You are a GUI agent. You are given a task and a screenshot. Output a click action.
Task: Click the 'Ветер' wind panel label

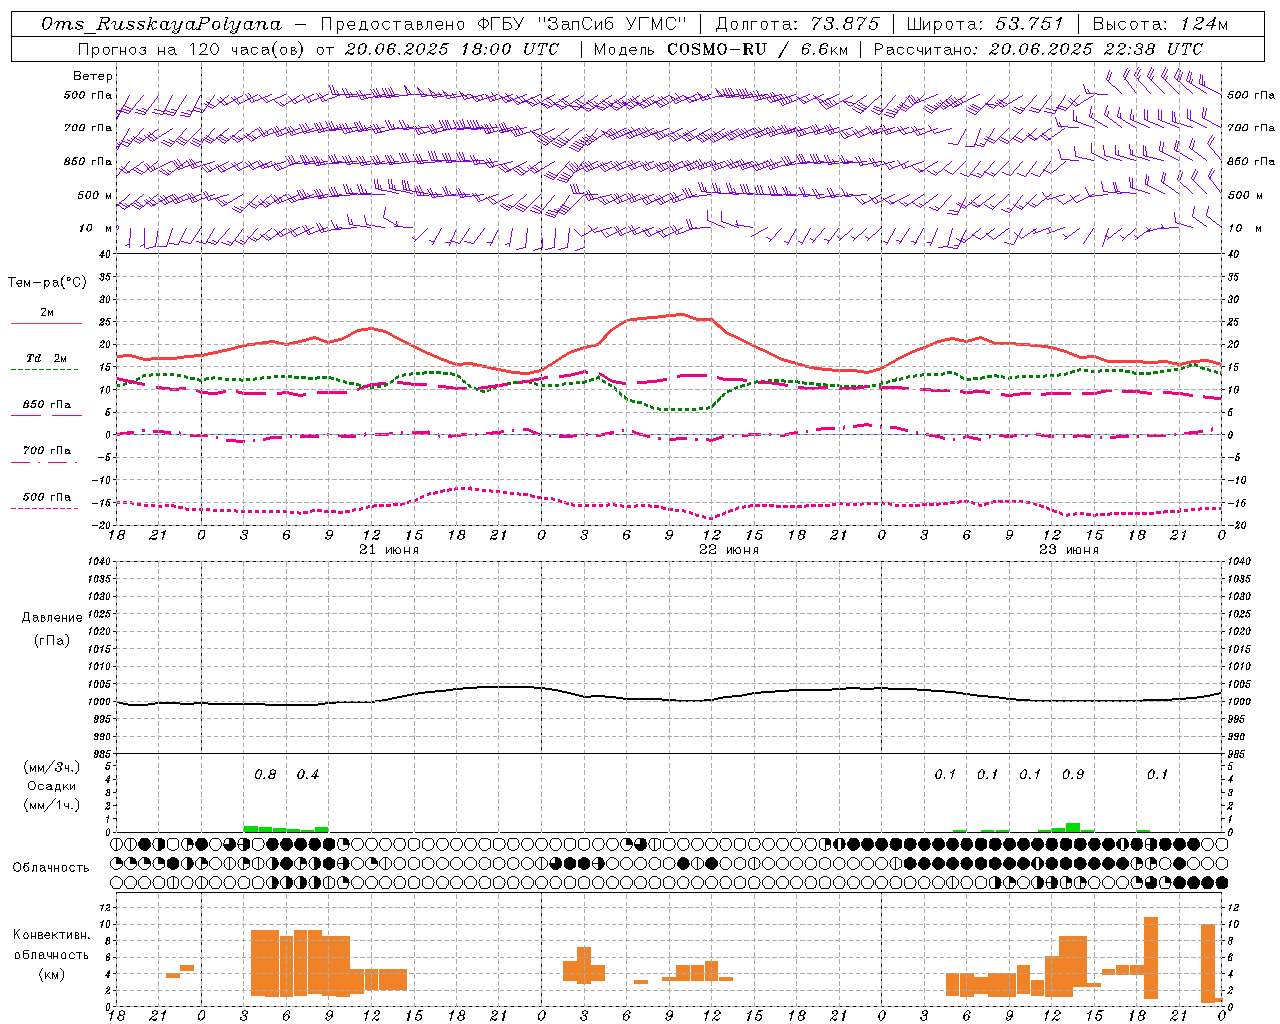click(93, 76)
